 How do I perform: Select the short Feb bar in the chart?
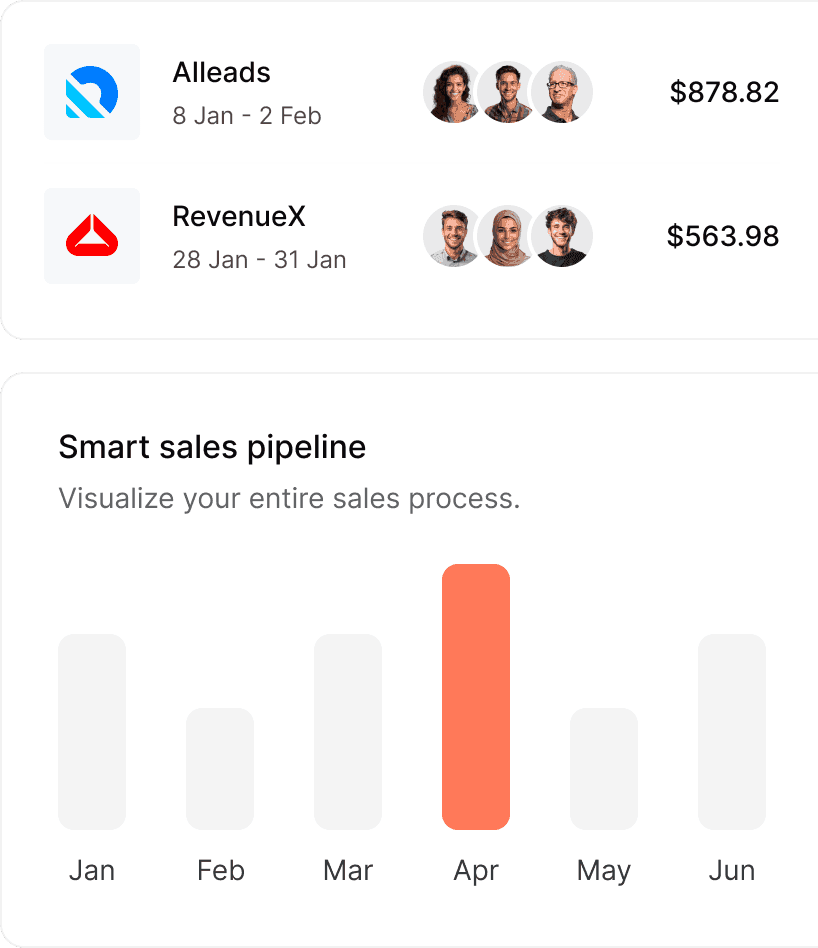tap(220, 768)
